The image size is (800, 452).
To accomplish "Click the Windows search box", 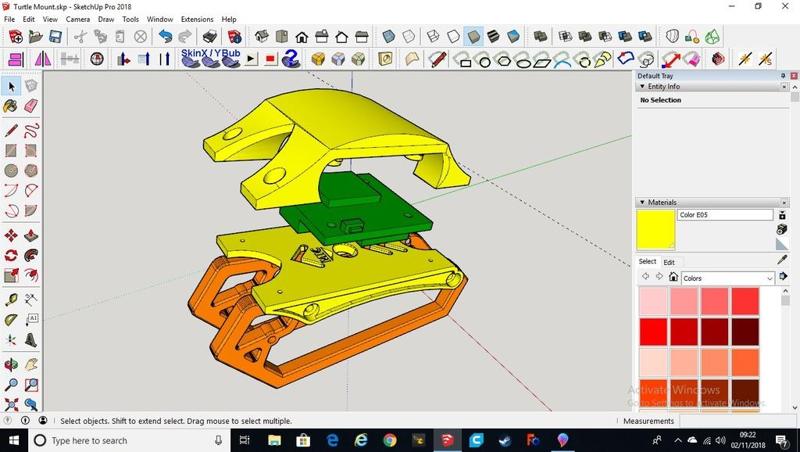I will [x=130, y=440].
